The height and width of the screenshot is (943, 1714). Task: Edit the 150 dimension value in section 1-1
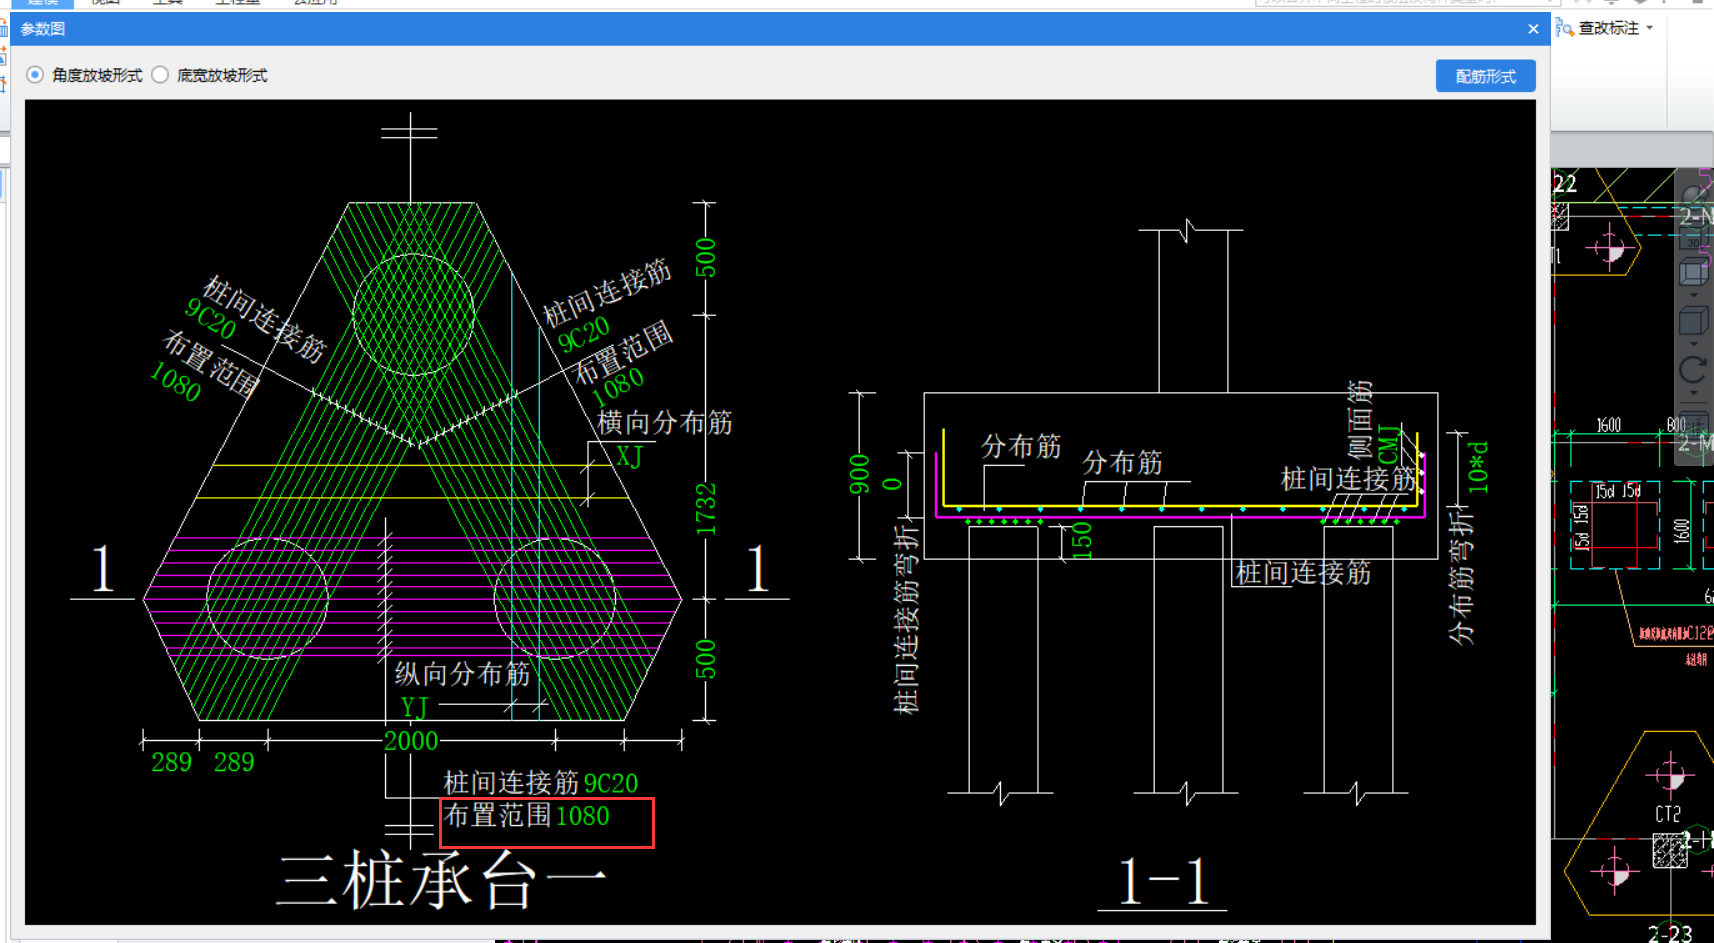(1082, 540)
